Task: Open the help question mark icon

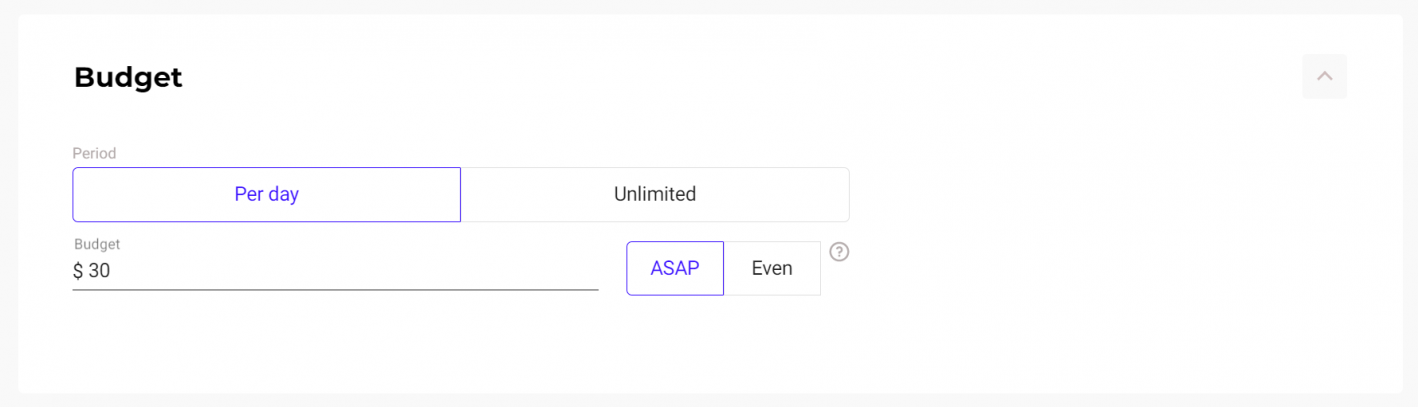Action: tap(839, 252)
